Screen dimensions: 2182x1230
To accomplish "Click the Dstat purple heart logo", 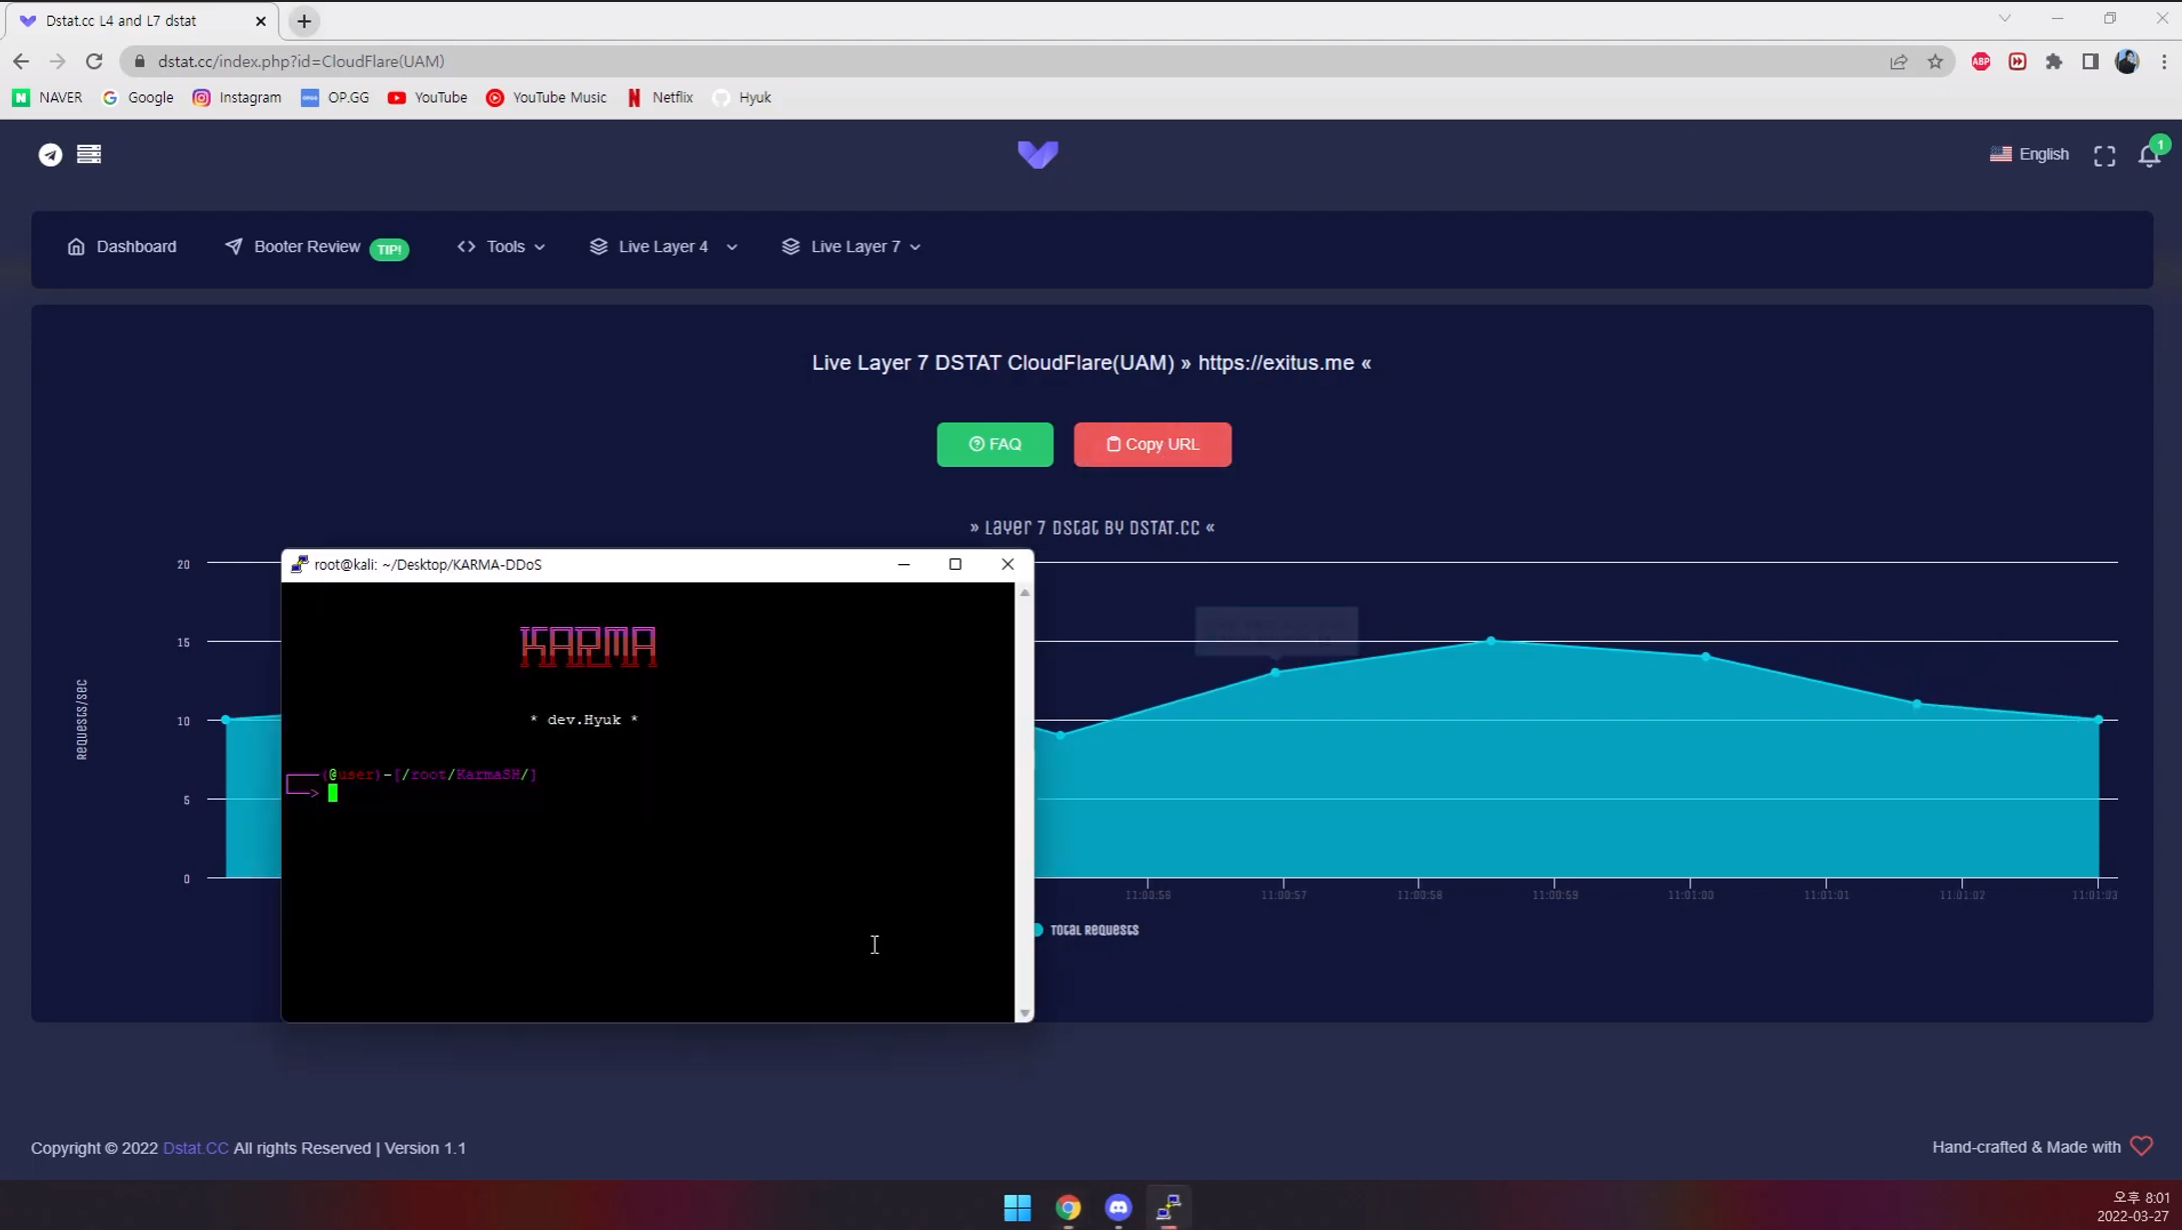I will (1037, 154).
